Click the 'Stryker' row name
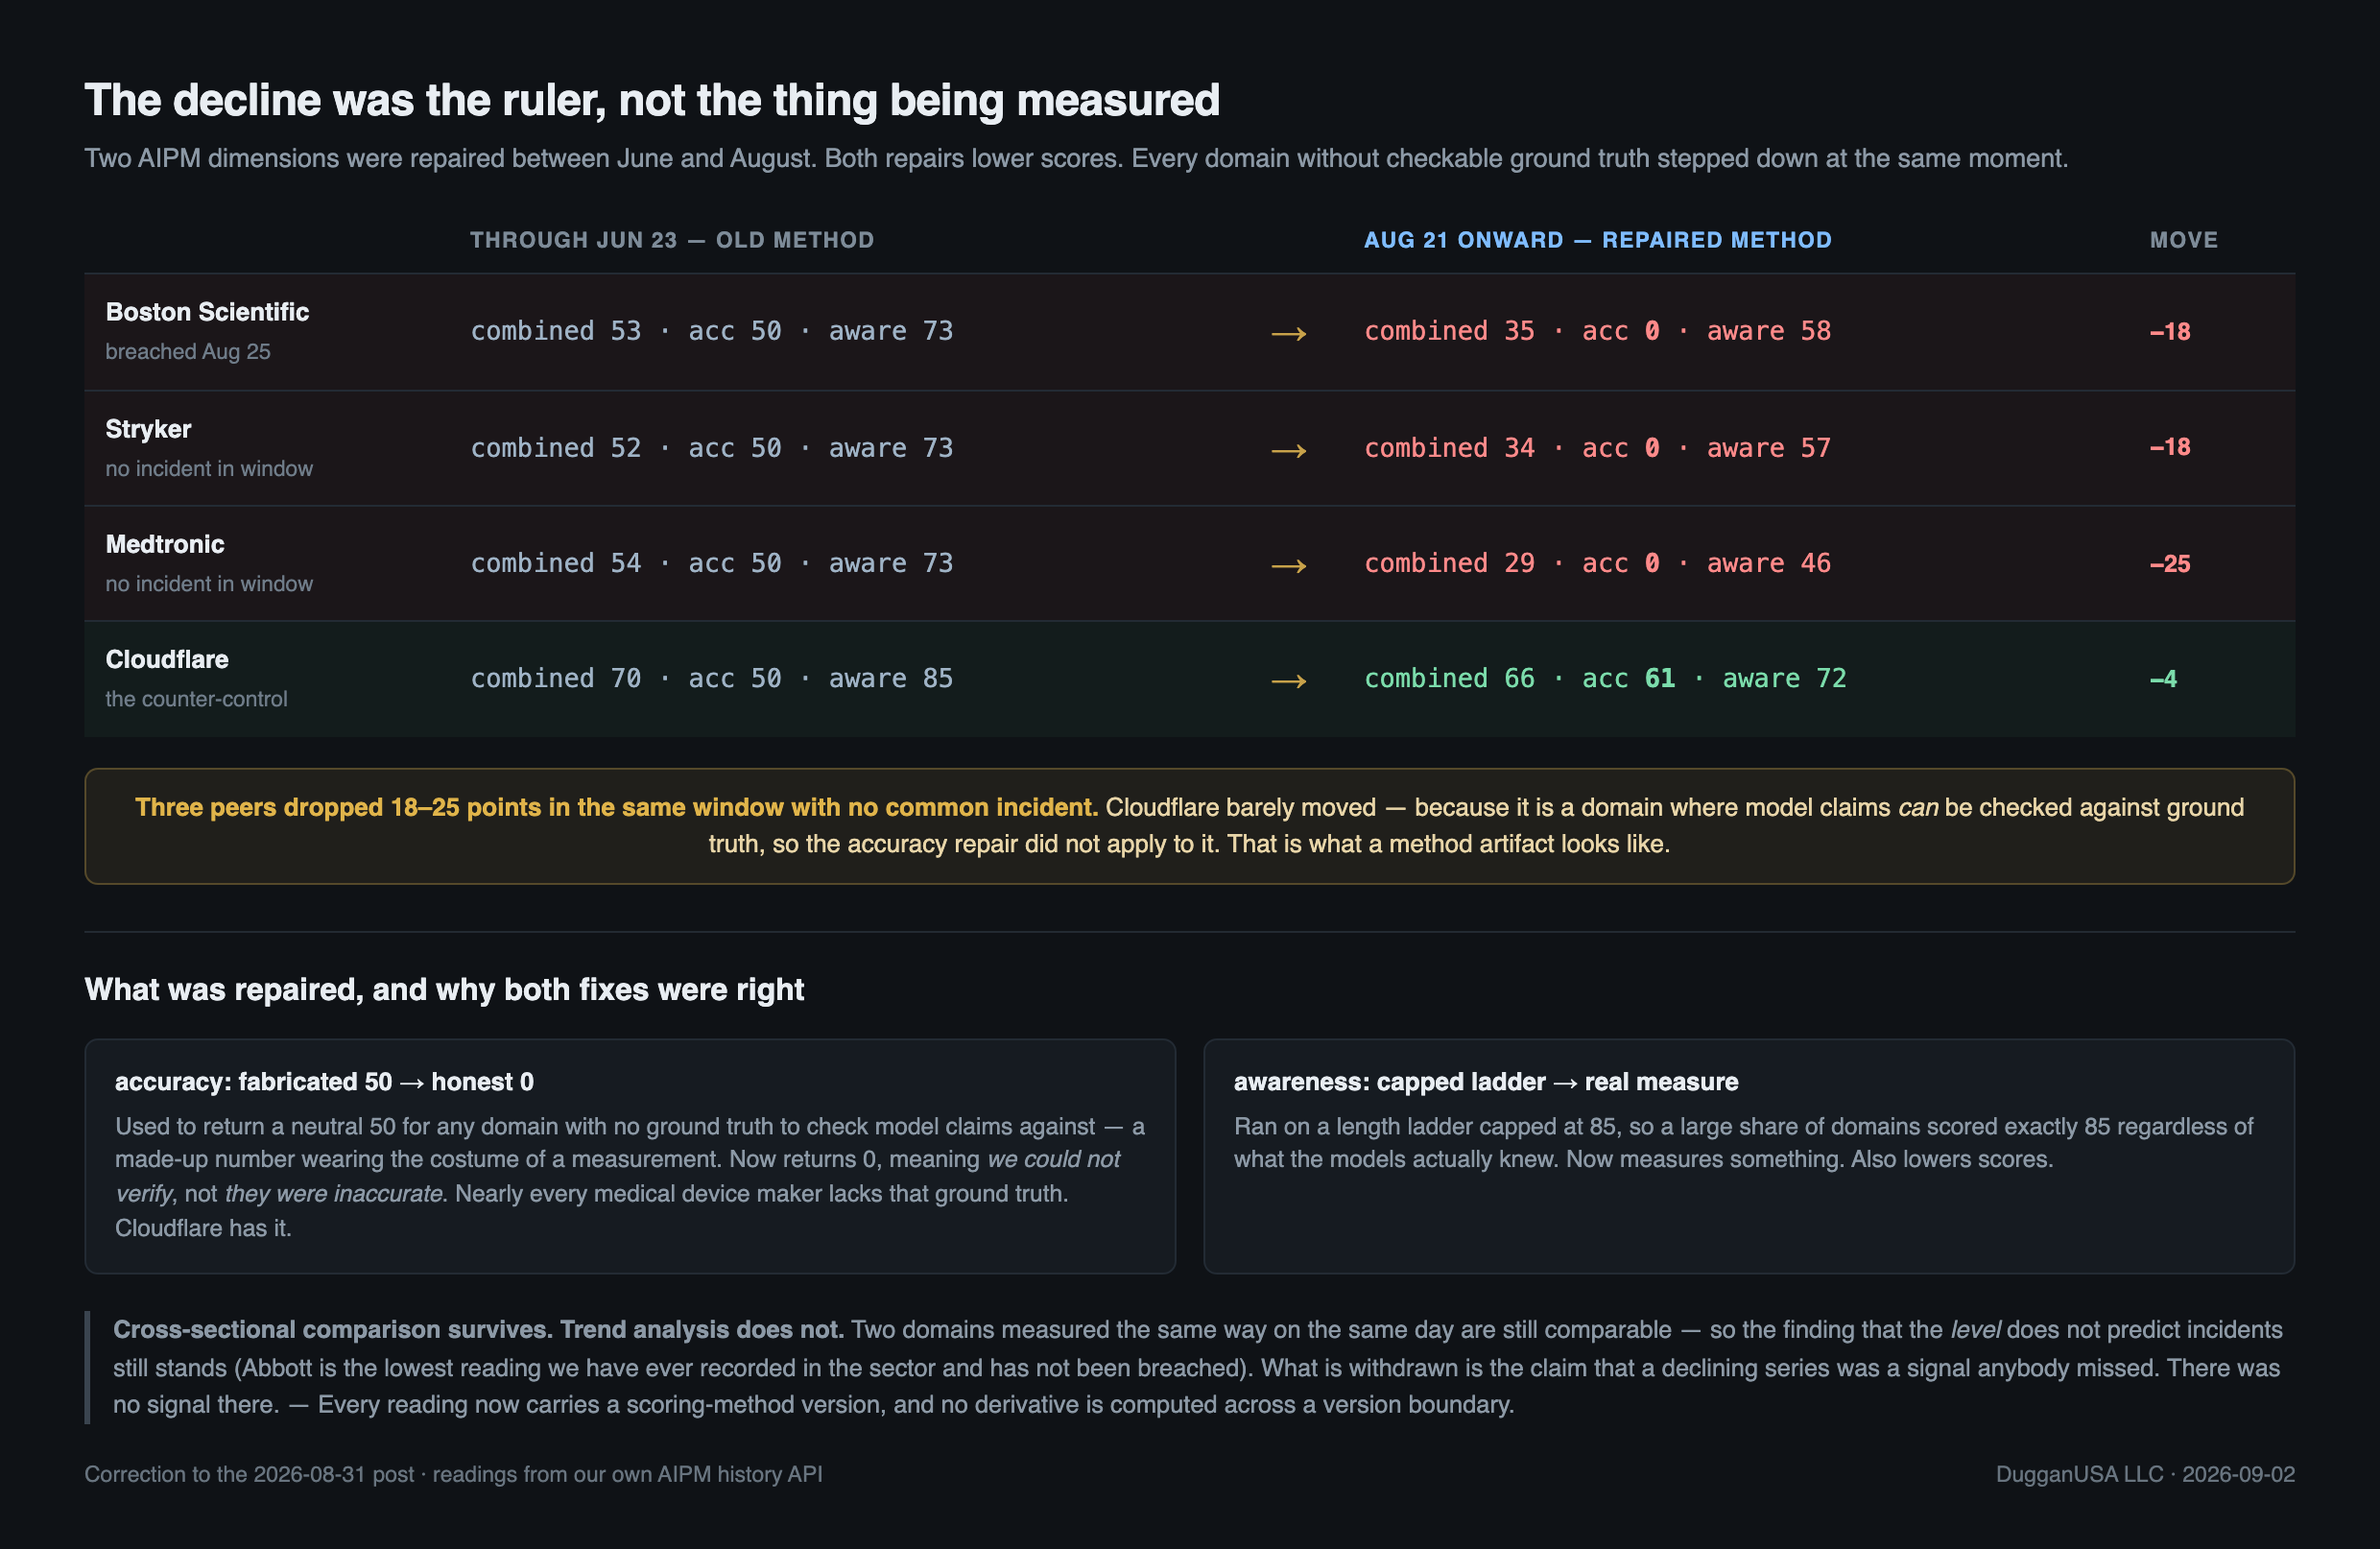 tap(148, 429)
